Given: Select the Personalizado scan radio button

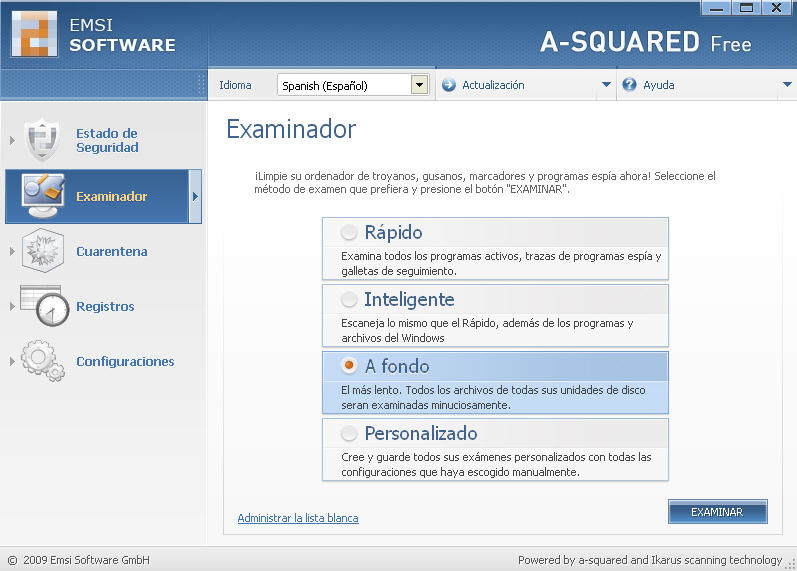Looking at the screenshot, I should [x=349, y=433].
